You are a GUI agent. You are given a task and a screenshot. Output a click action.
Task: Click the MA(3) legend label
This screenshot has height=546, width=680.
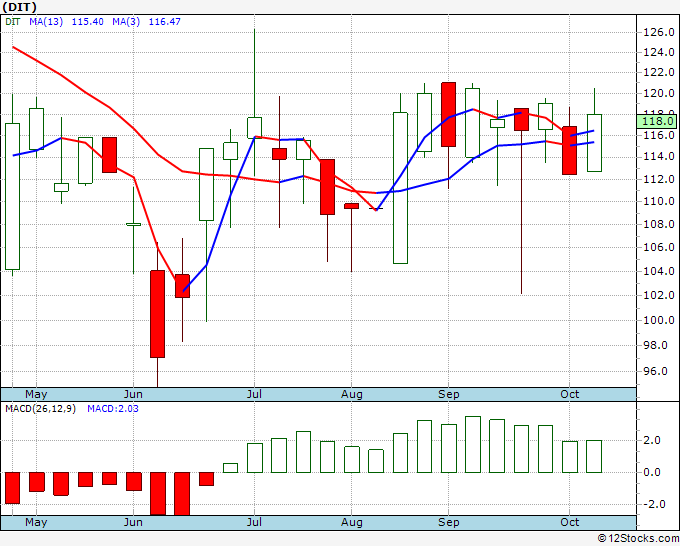pos(126,21)
